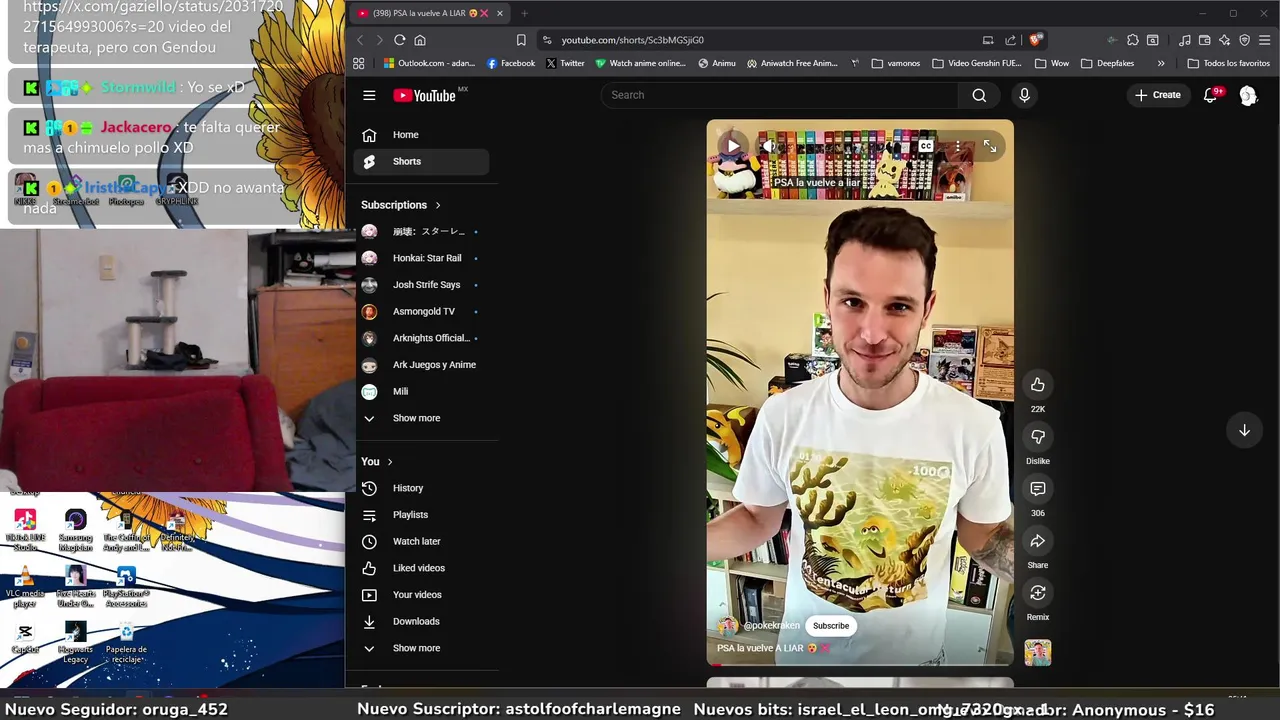Open History in sidebar

point(422,488)
